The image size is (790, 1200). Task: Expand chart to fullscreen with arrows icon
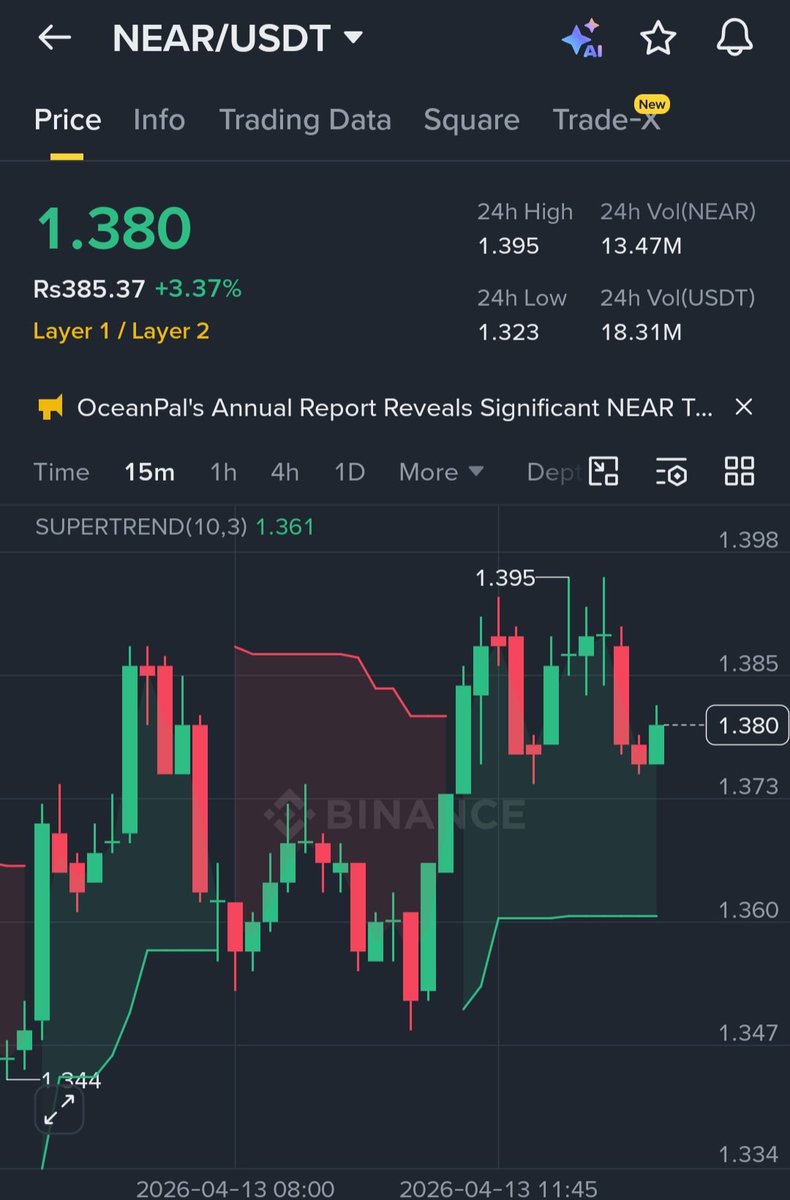[60, 1111]
